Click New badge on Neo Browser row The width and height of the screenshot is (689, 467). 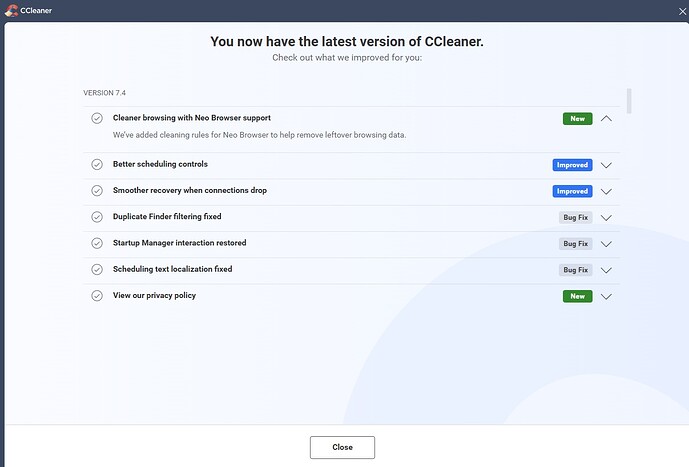[x=577, y=119]
